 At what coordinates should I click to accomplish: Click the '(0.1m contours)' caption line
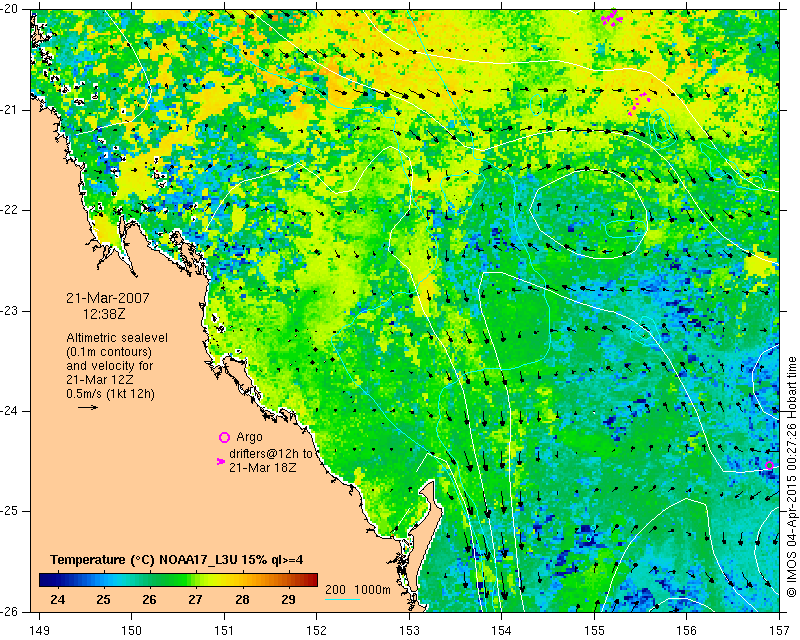109,352
